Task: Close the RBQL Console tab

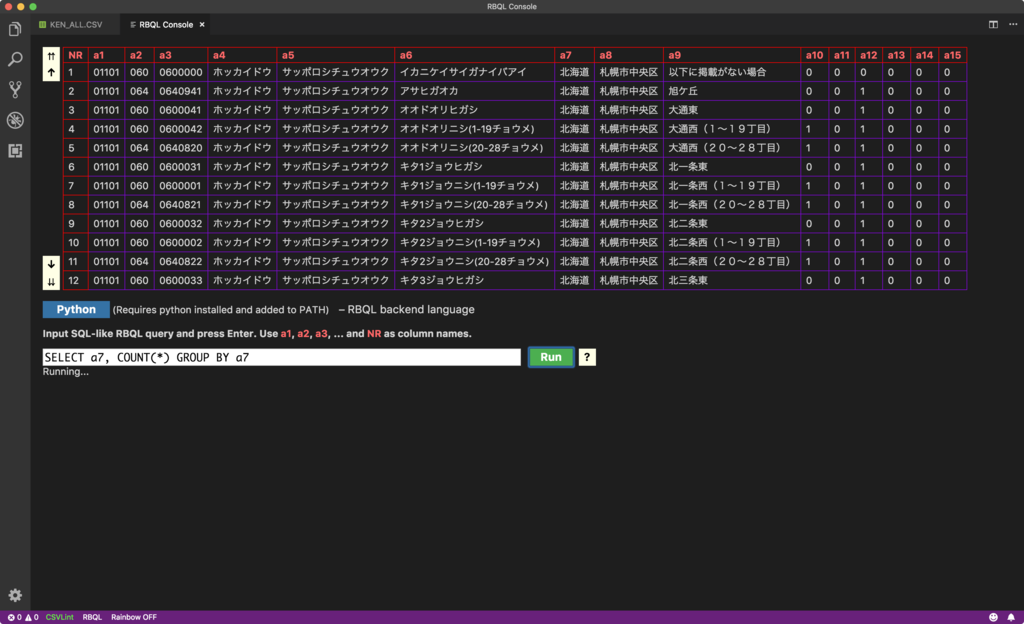Action: 202,24
